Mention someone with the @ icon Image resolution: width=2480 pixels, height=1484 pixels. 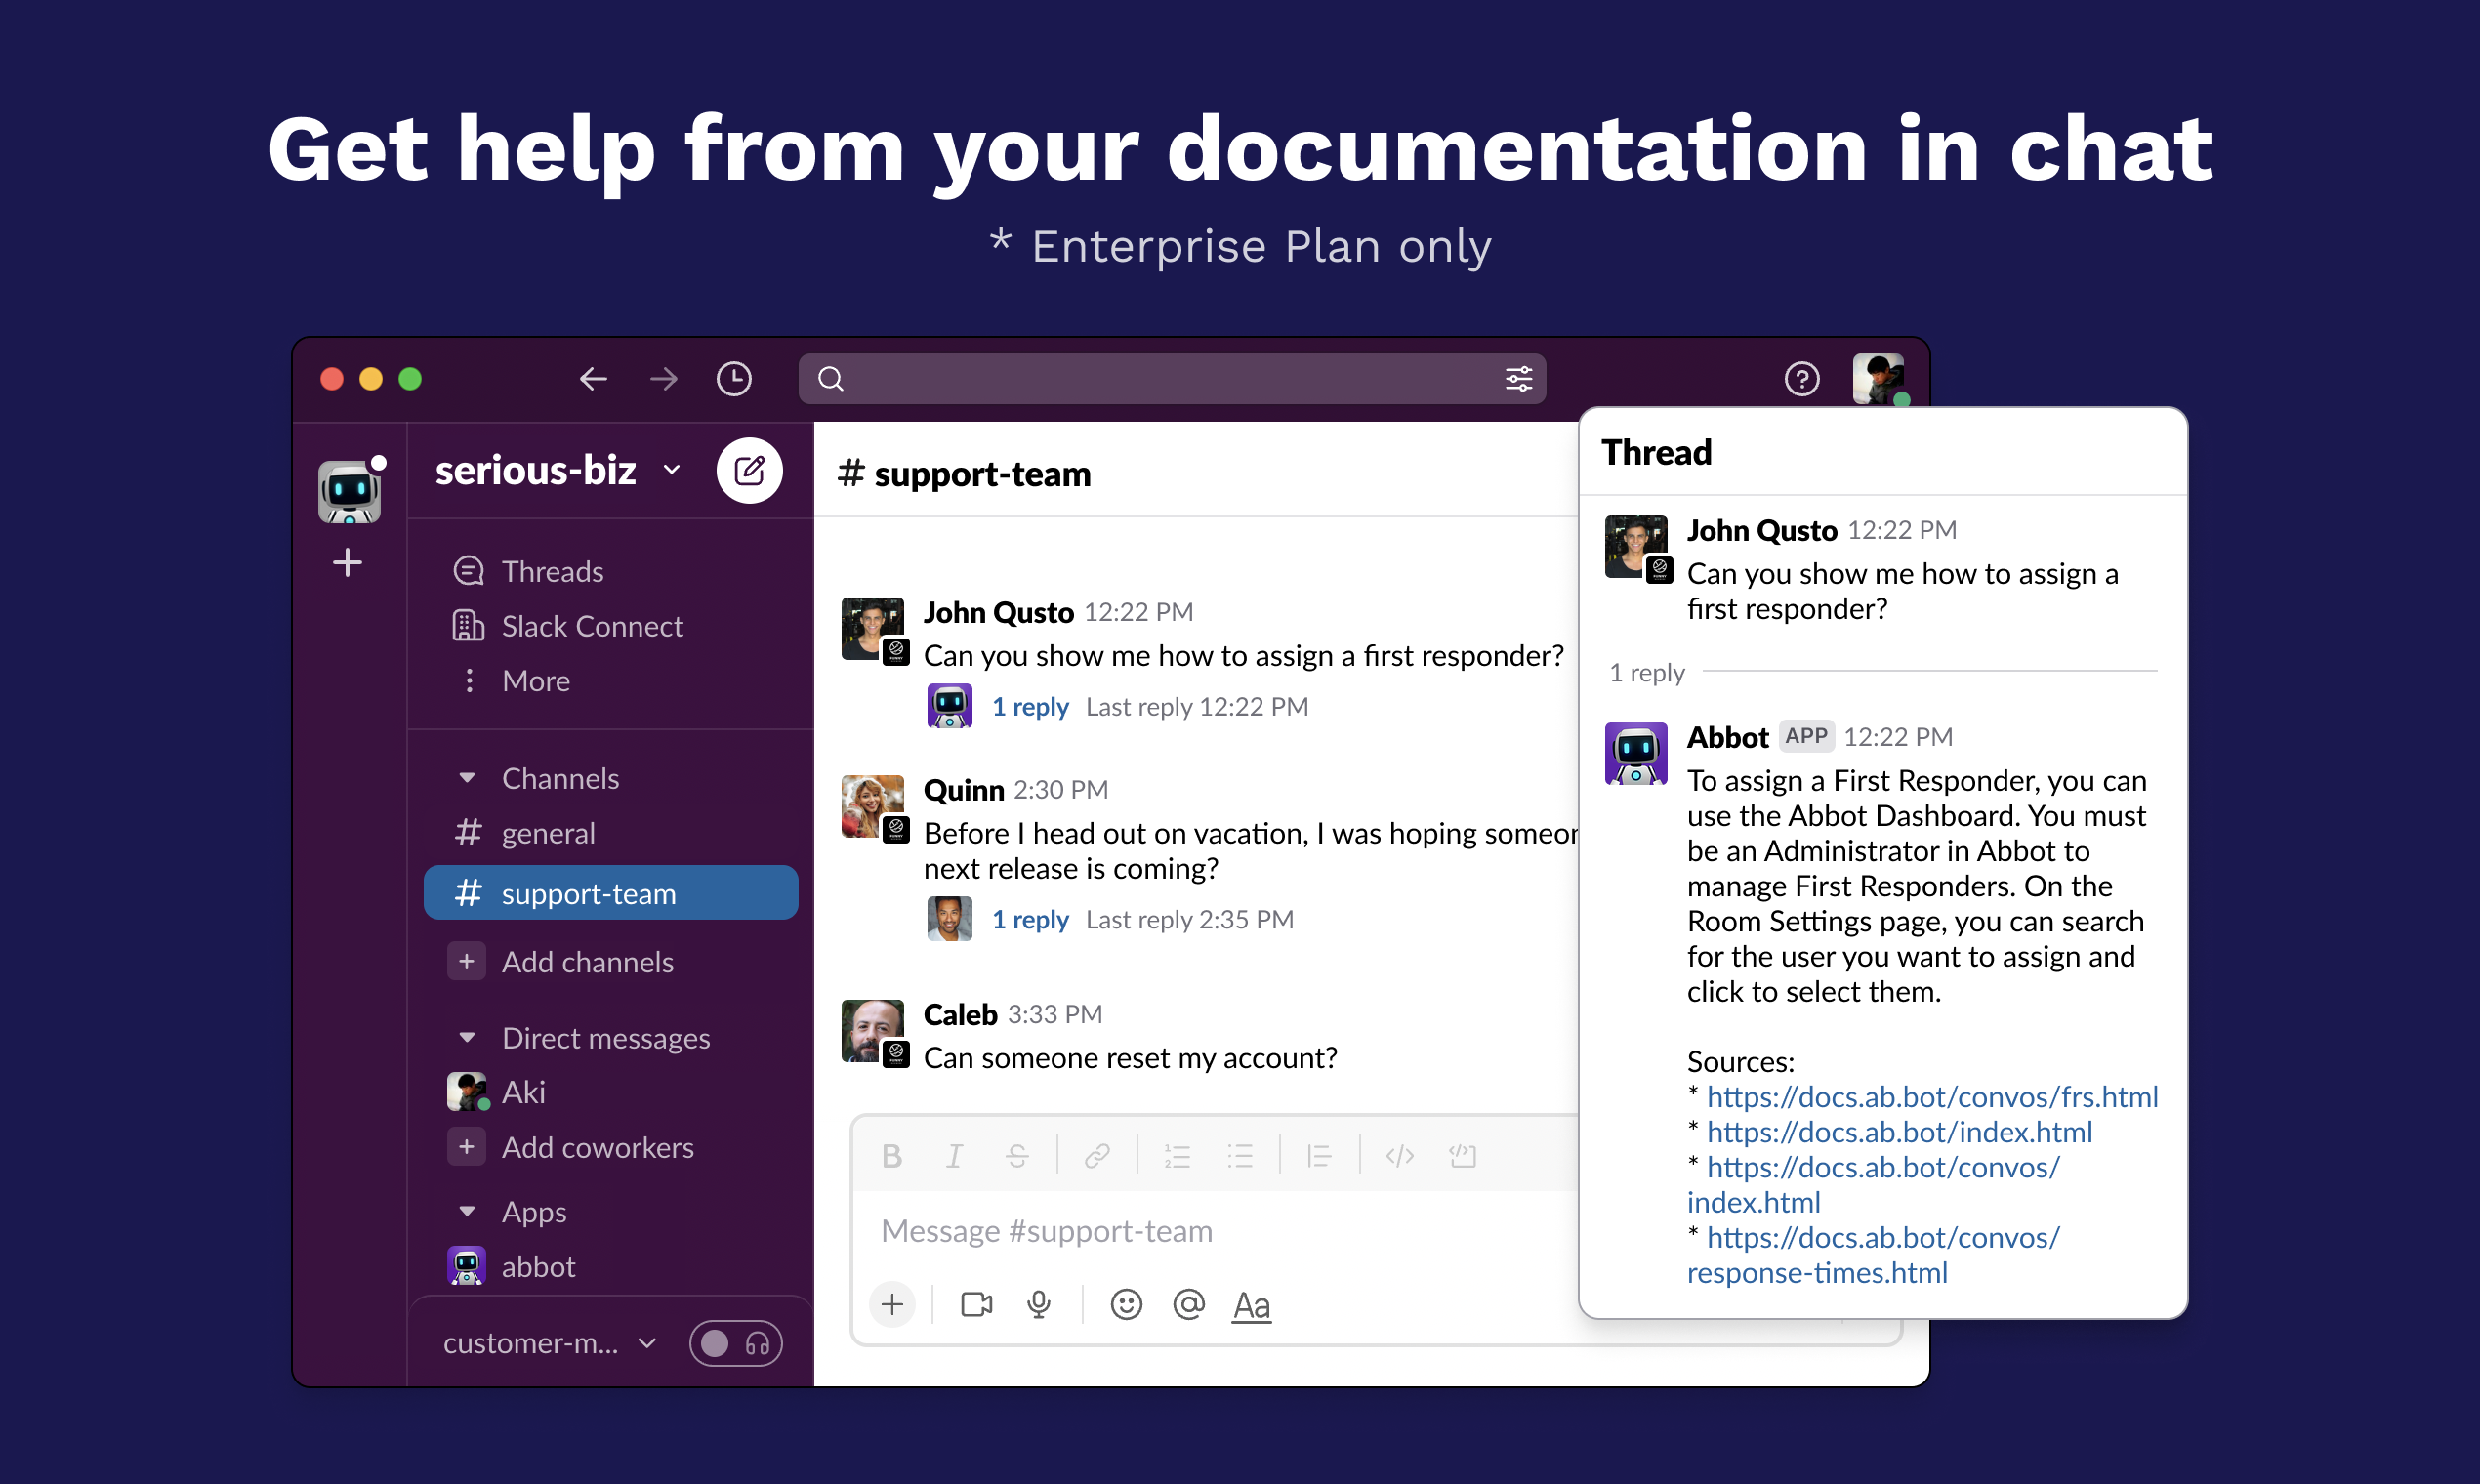coord(1188,1304)
